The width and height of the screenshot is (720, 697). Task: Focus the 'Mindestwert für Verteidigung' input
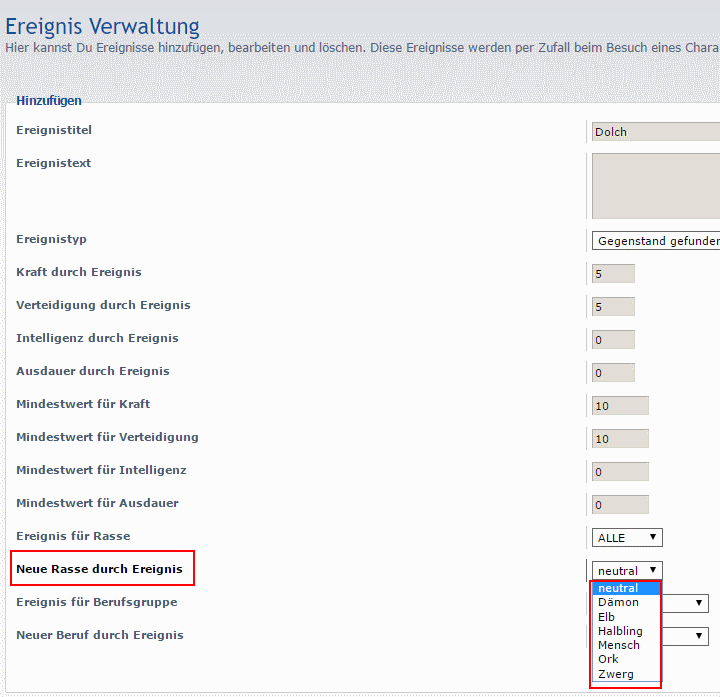click(620, 439)
